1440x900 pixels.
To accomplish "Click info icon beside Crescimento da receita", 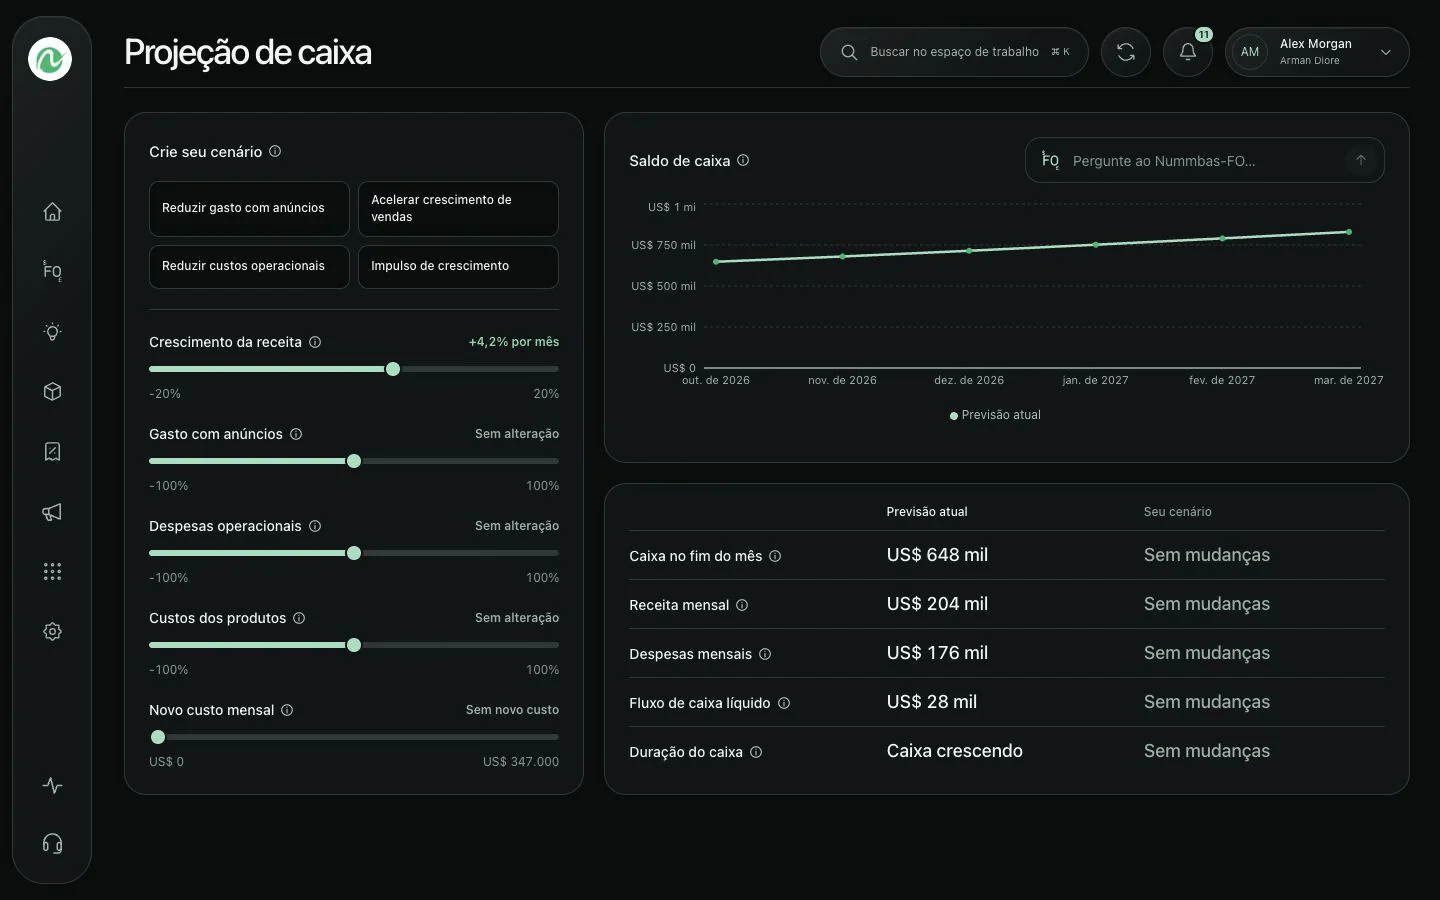I will pos(315,342).
